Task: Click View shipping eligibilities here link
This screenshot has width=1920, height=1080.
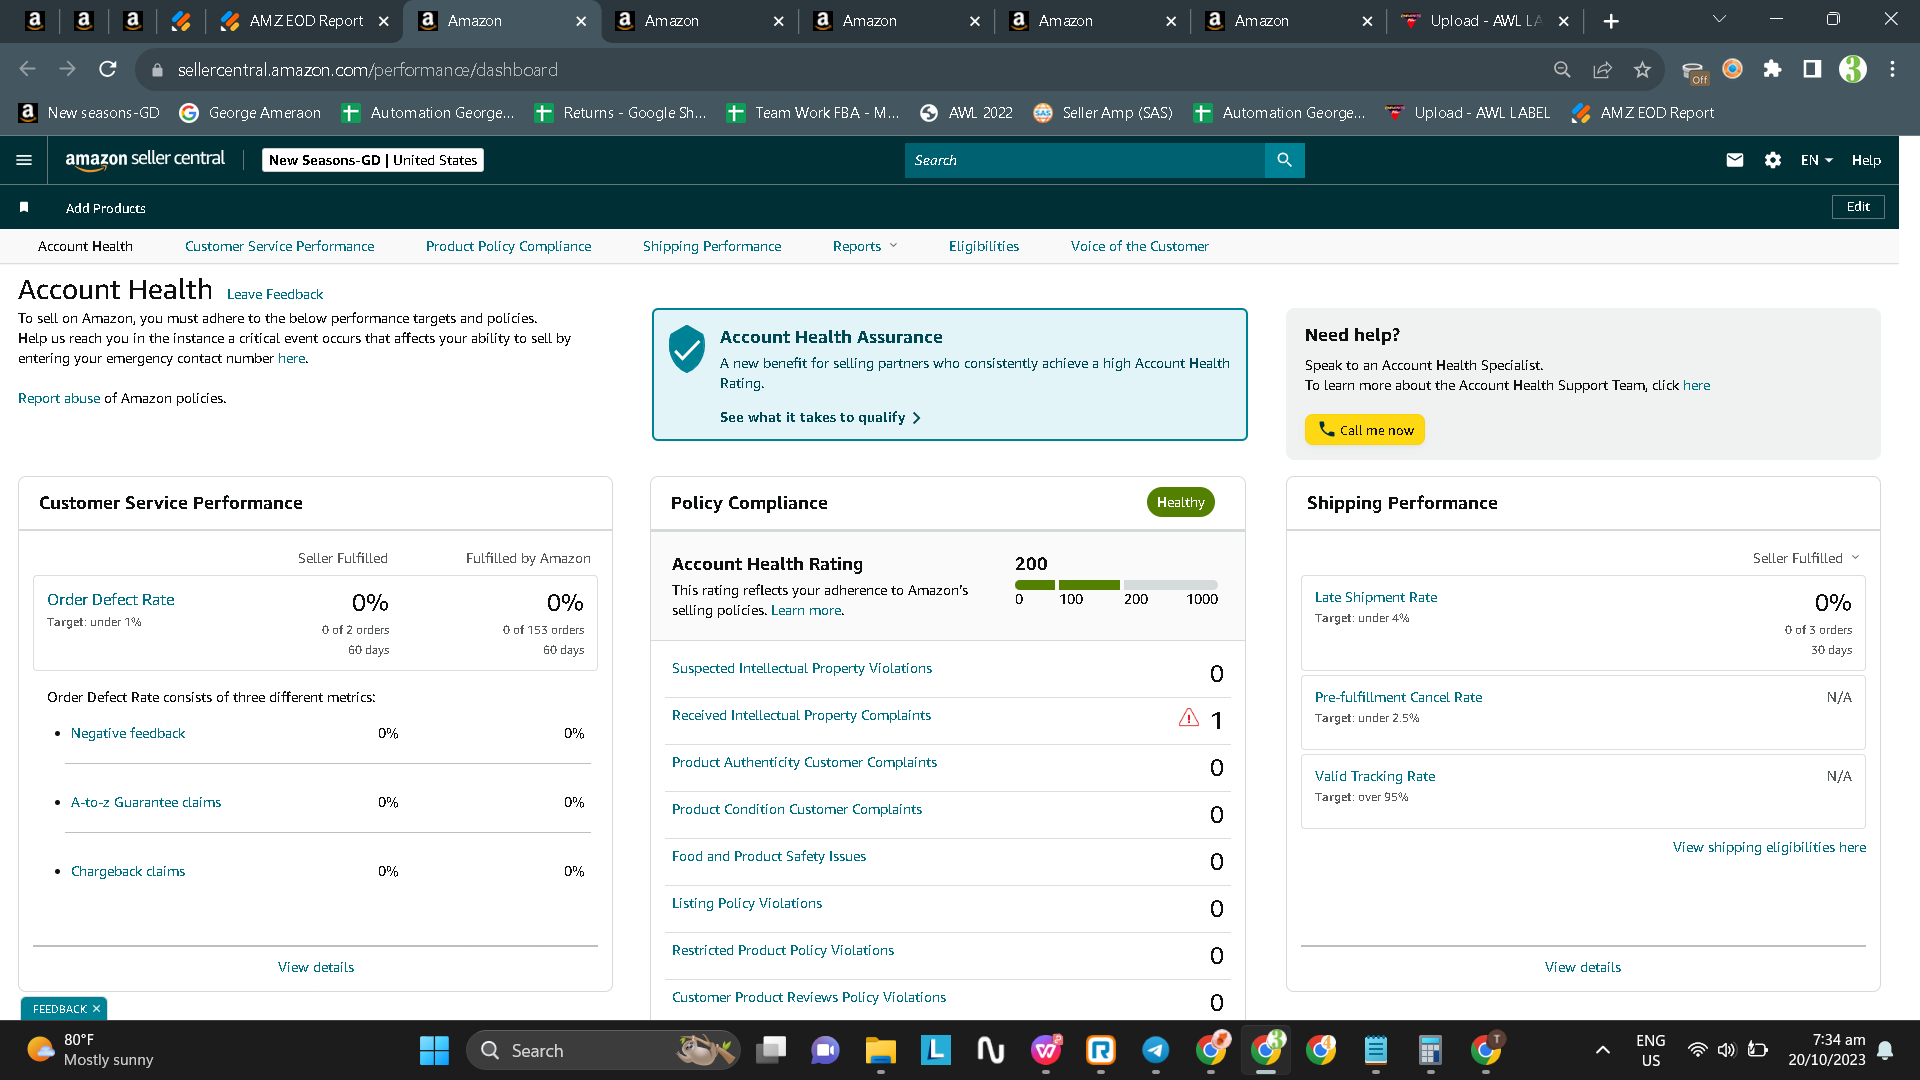Action: pyautogui.click(x=1769, y=847)
